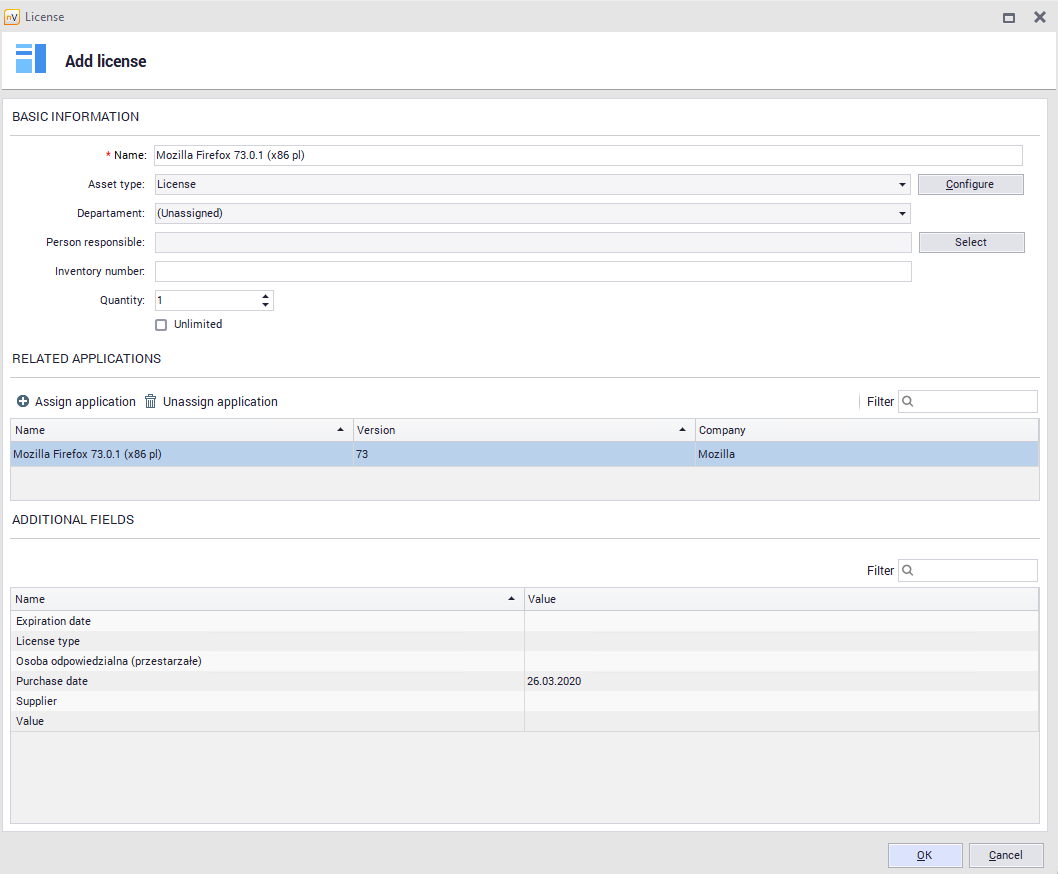This screenshot has height=874, width=1058.
Task: Open the Asset type dropdown
Action: coord(902,185)
